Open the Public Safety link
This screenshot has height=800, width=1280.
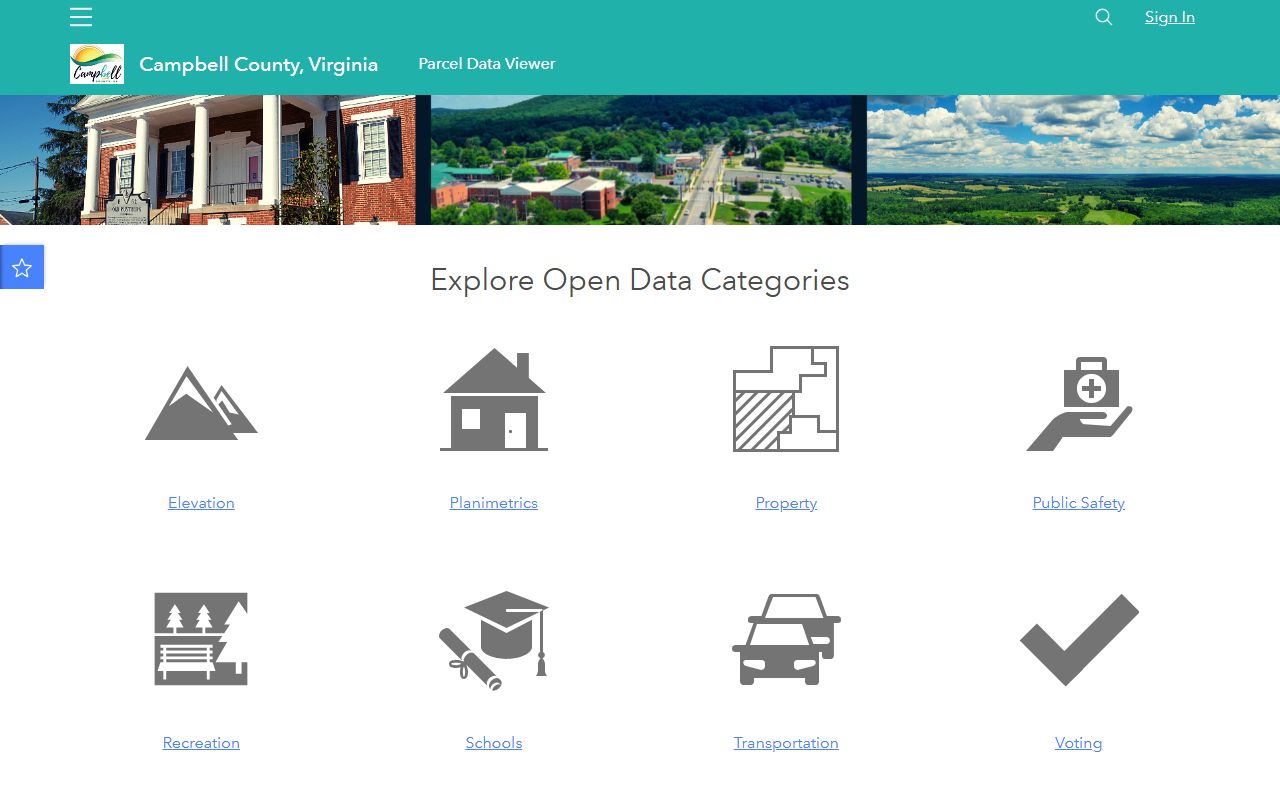pos(1079,503)
